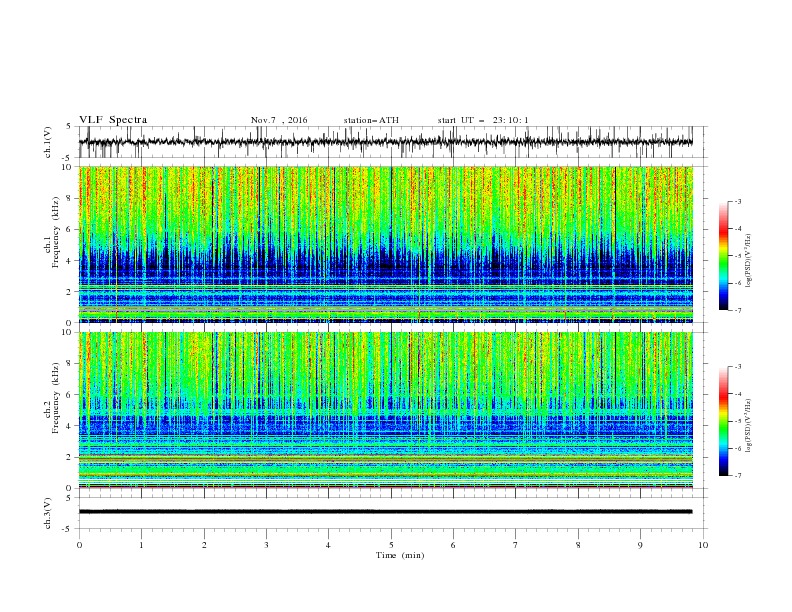Click the ch.1 "Frequency (kHz)" axis label
This screenshot has width=792, height=612.
tap(55, 232)
